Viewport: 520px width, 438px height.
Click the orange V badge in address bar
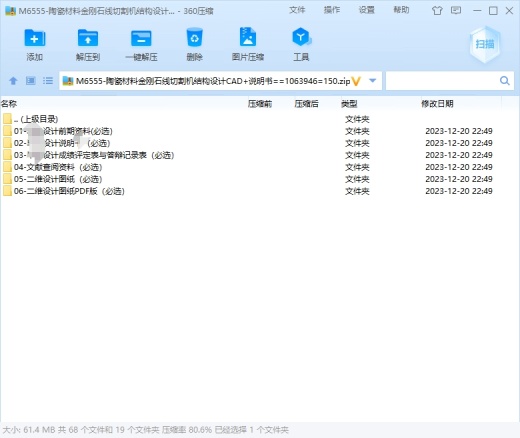pyautogui.click(x=356, y=81)
